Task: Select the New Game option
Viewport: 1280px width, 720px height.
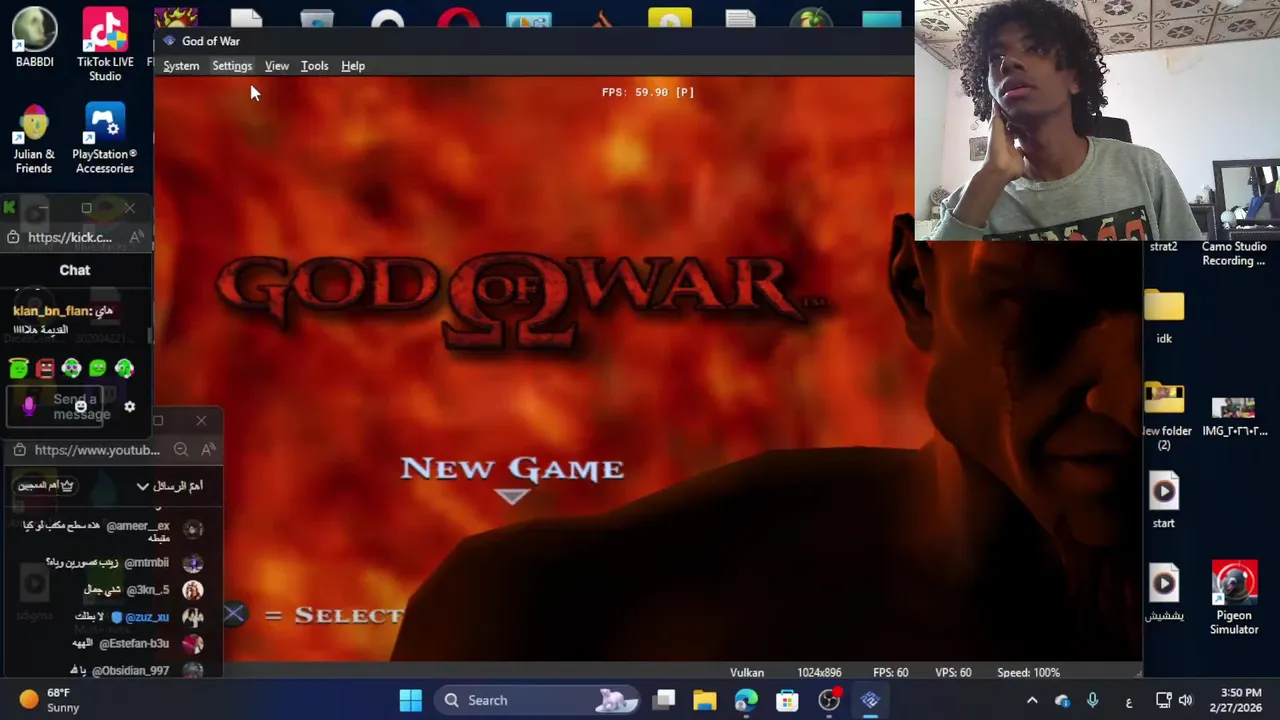Action: coord(512,469)
